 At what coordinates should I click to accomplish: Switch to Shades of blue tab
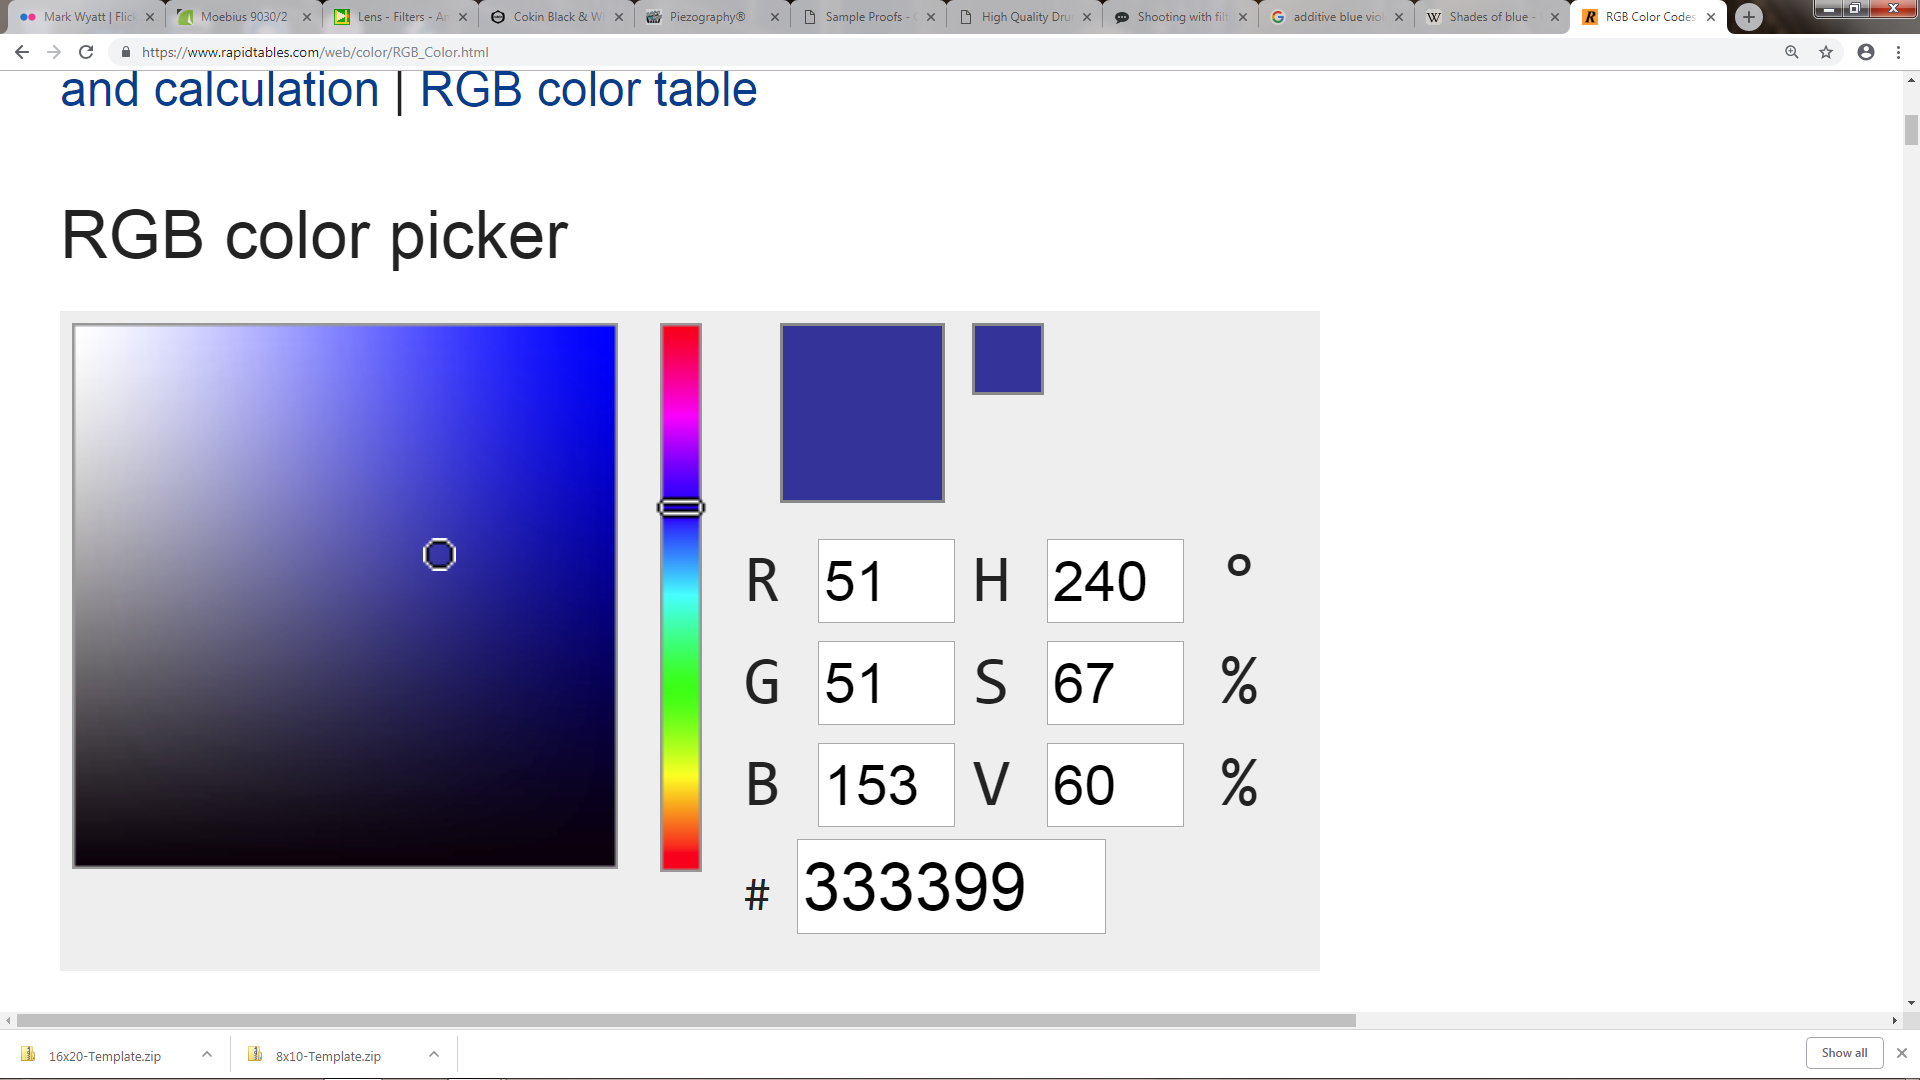click(x=1488, y=17)
